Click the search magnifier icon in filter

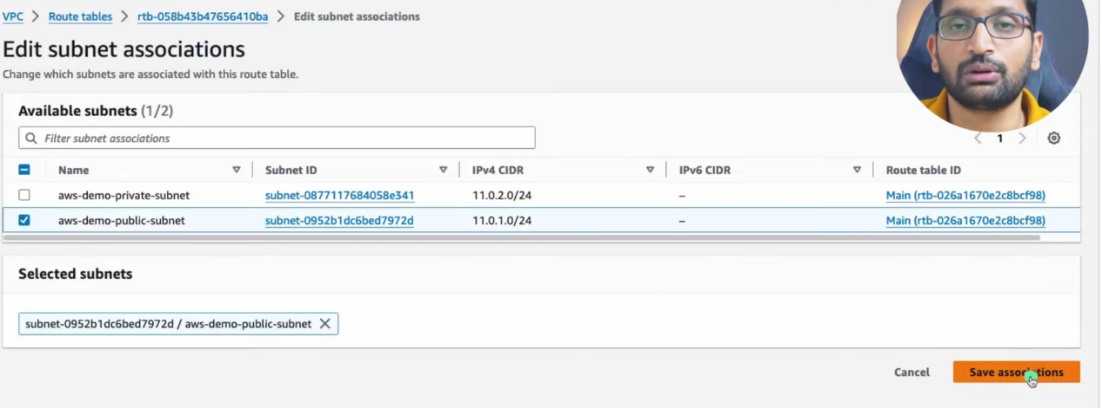(32, 138)
